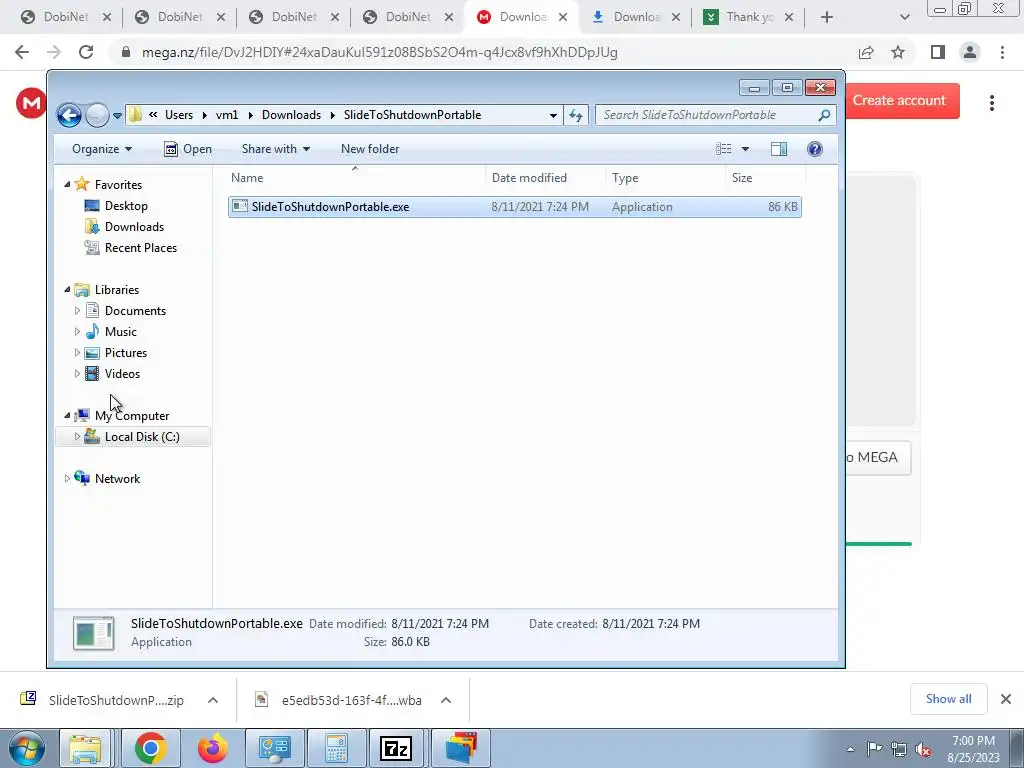The height and width of the screenshot is (768, 1024).
Task: Click New folder in the toolbar
Action: (x=370, y=149)
